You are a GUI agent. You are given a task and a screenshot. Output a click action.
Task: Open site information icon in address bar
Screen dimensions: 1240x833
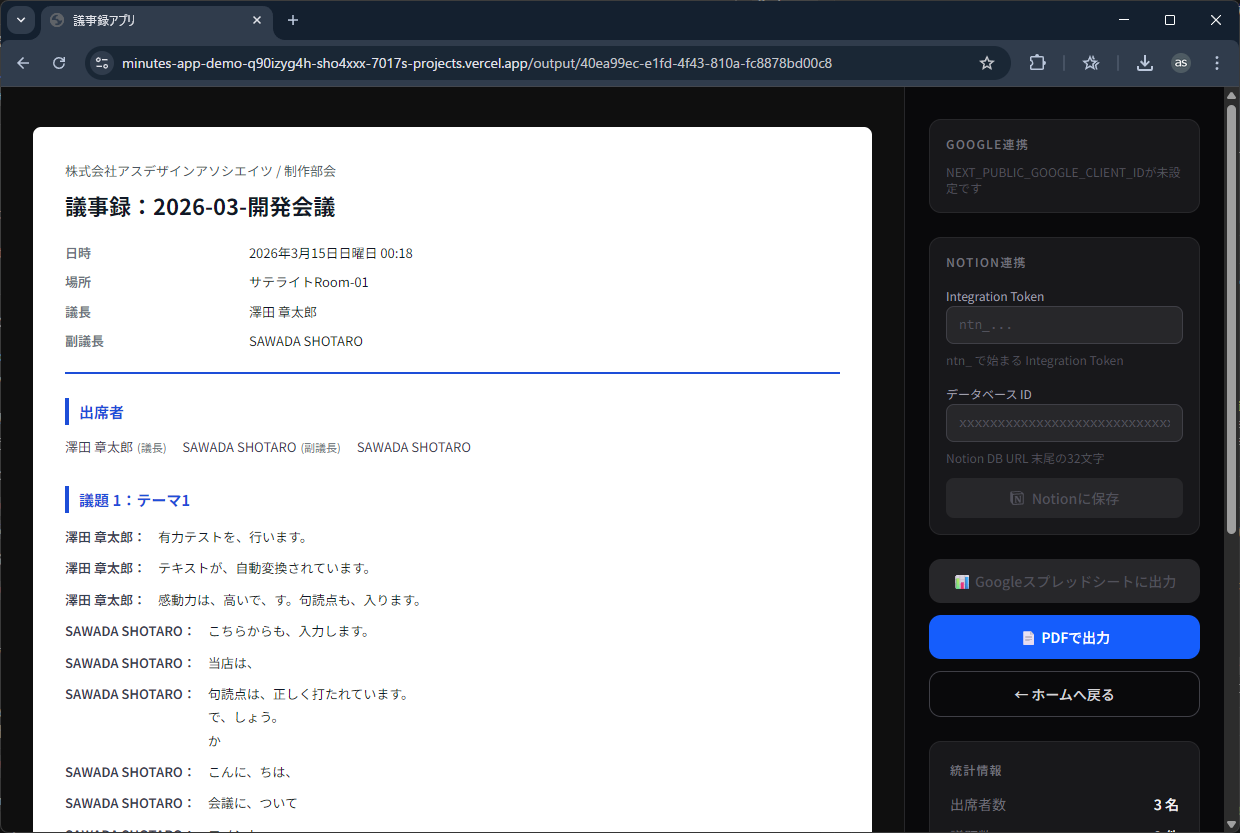tap(101, 63)
